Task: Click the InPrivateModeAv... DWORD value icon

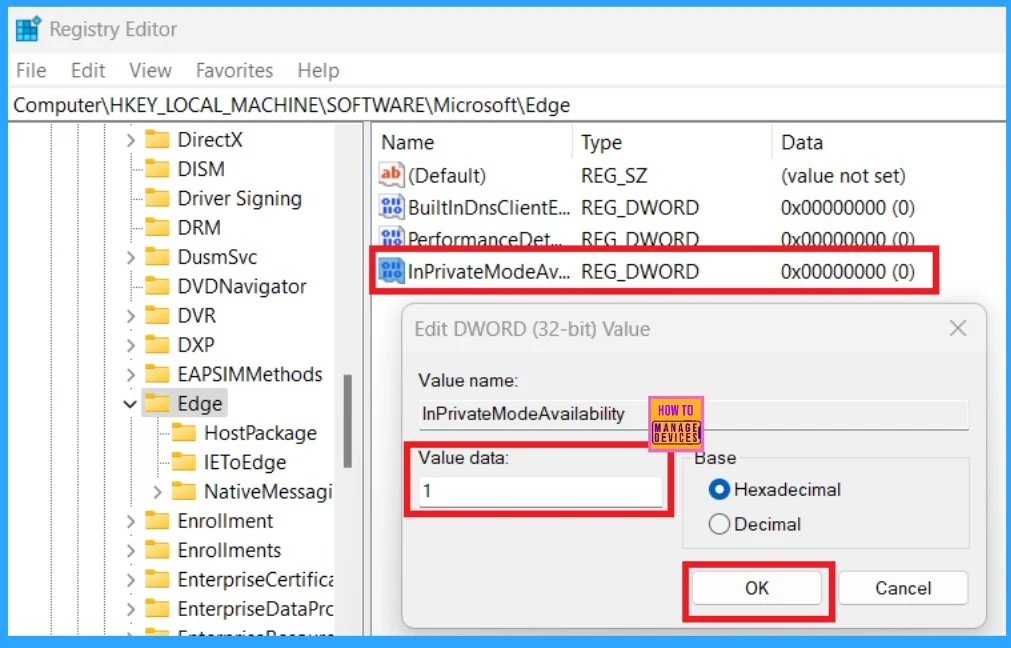Action: [x=391, y=271]
